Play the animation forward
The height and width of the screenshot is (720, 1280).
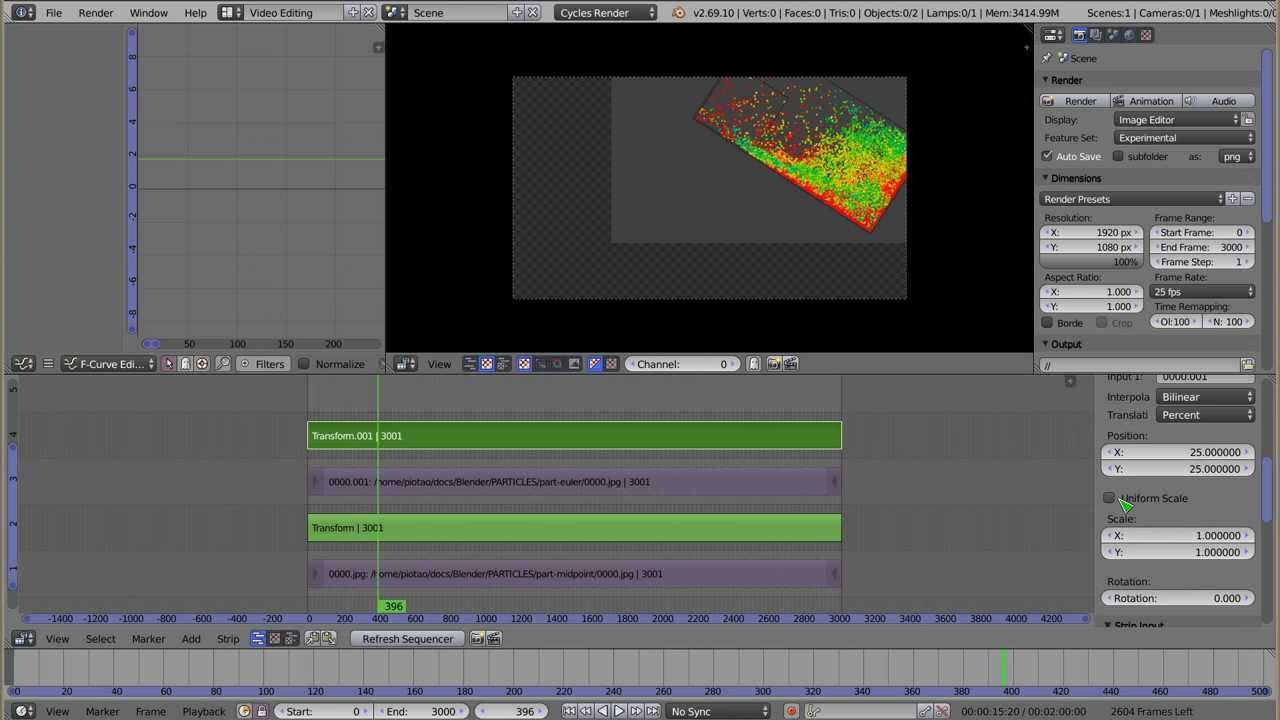(x=619, y=711)
